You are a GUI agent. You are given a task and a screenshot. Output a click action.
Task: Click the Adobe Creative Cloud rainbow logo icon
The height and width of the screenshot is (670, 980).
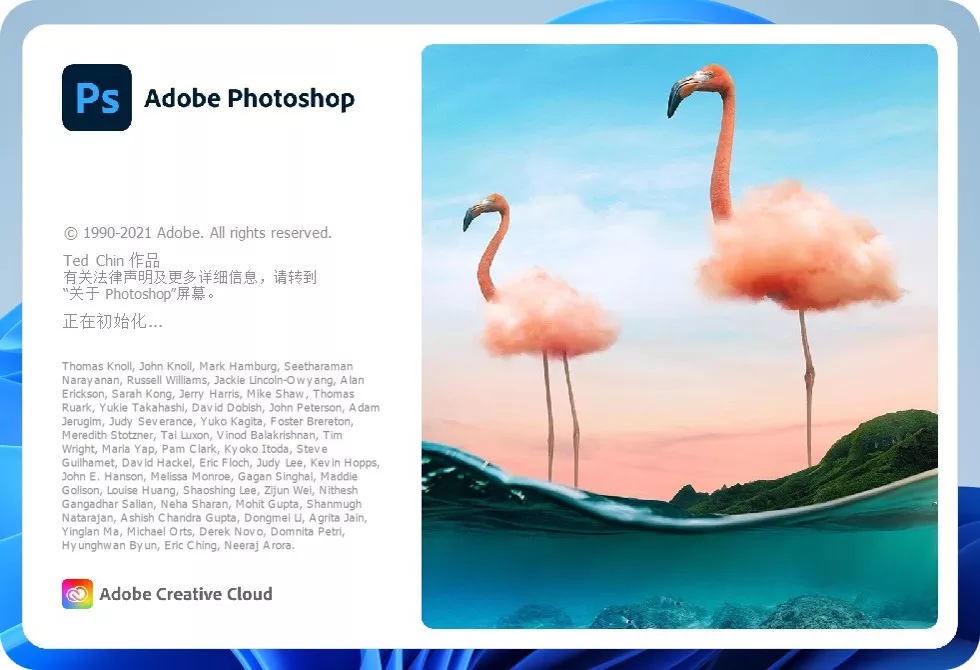tap(77, 593)
